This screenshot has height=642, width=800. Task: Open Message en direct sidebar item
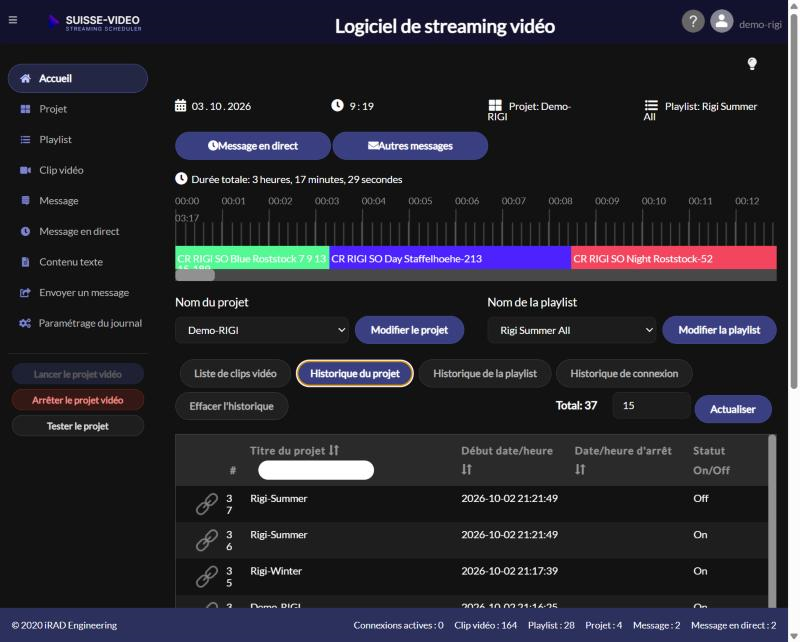coord(78,231)
